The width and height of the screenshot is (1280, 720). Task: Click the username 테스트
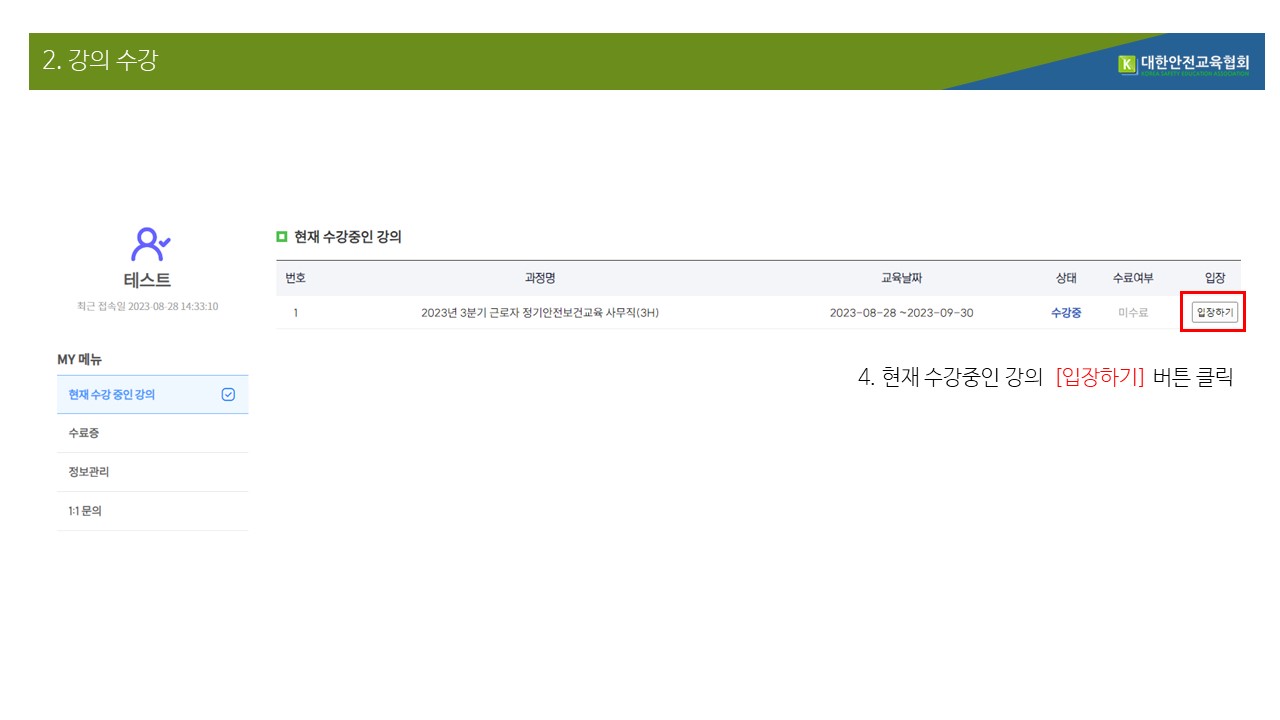click(147, 281)
